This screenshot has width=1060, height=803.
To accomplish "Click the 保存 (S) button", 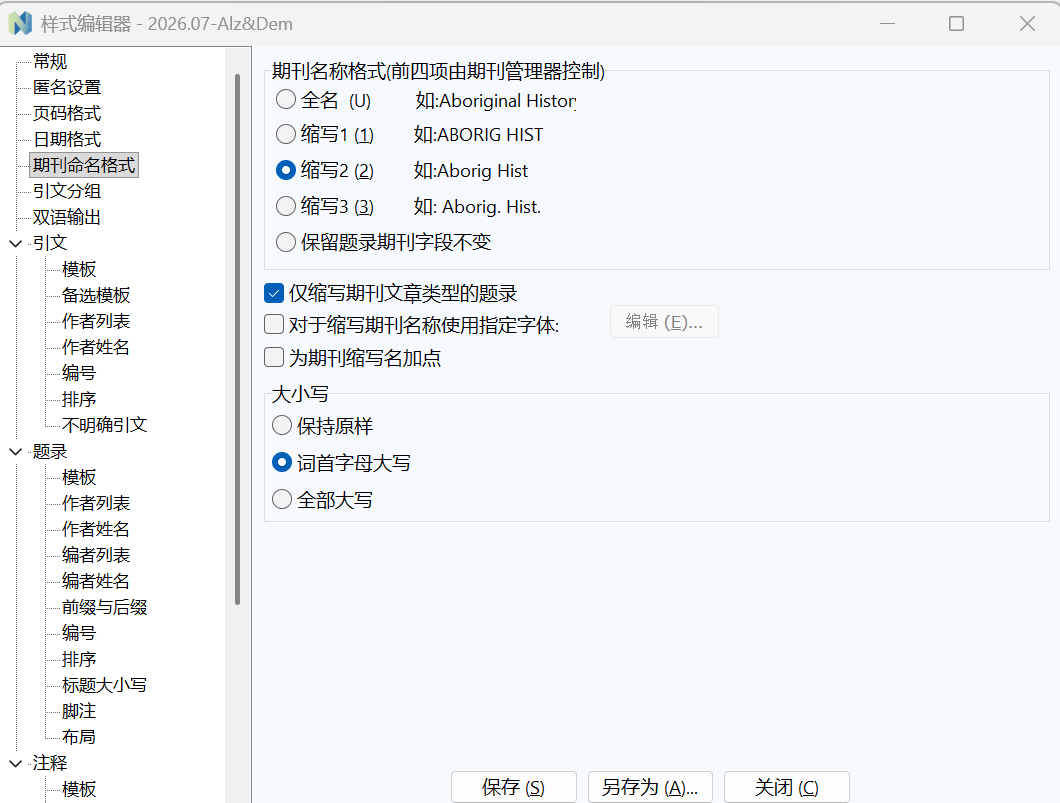I will tap(514, 787).
